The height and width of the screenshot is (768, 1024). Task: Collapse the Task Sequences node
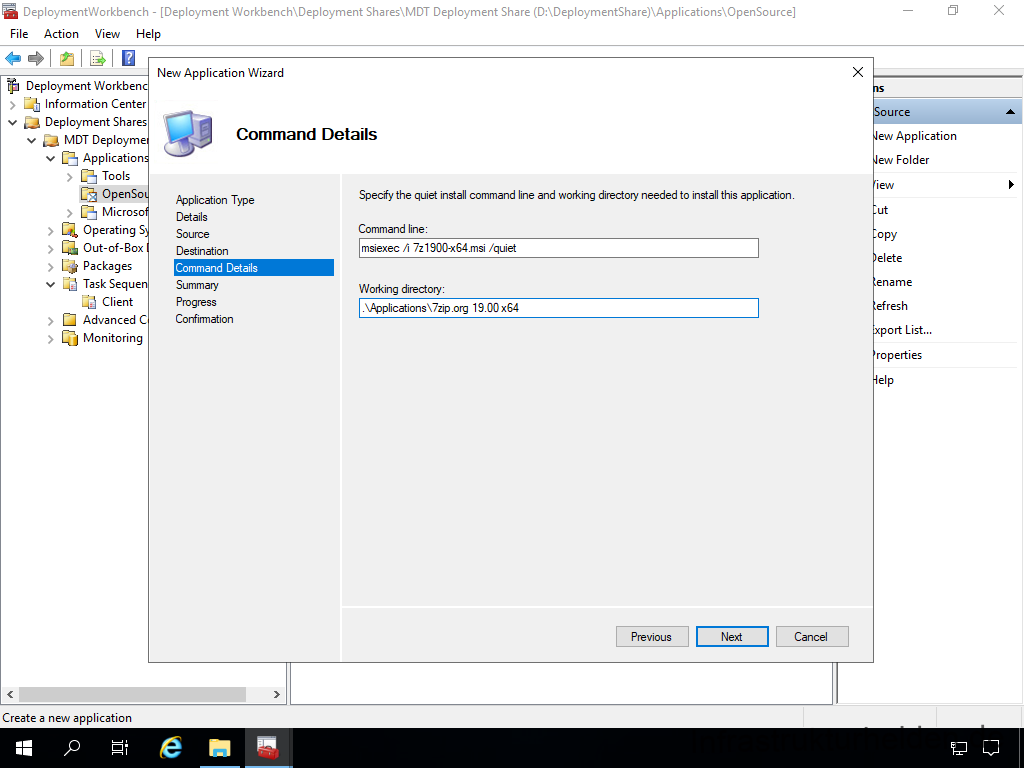click(x=50, y=284)
